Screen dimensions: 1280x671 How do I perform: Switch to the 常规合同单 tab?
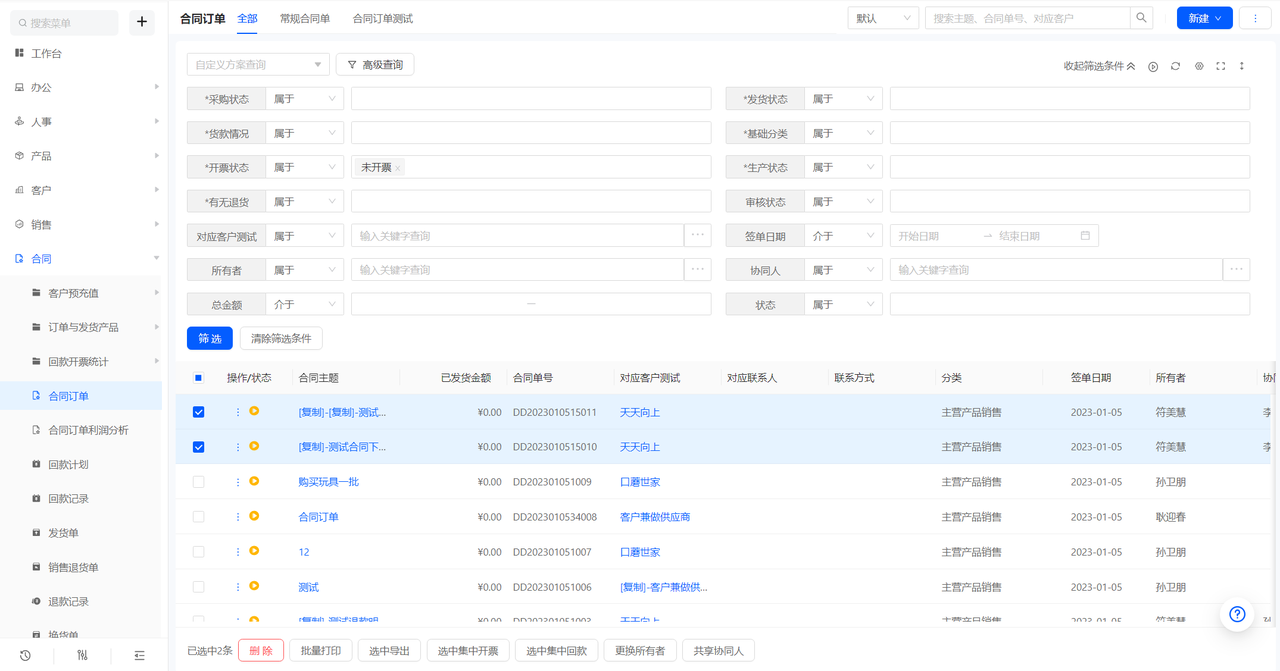[x=305, y=18]
